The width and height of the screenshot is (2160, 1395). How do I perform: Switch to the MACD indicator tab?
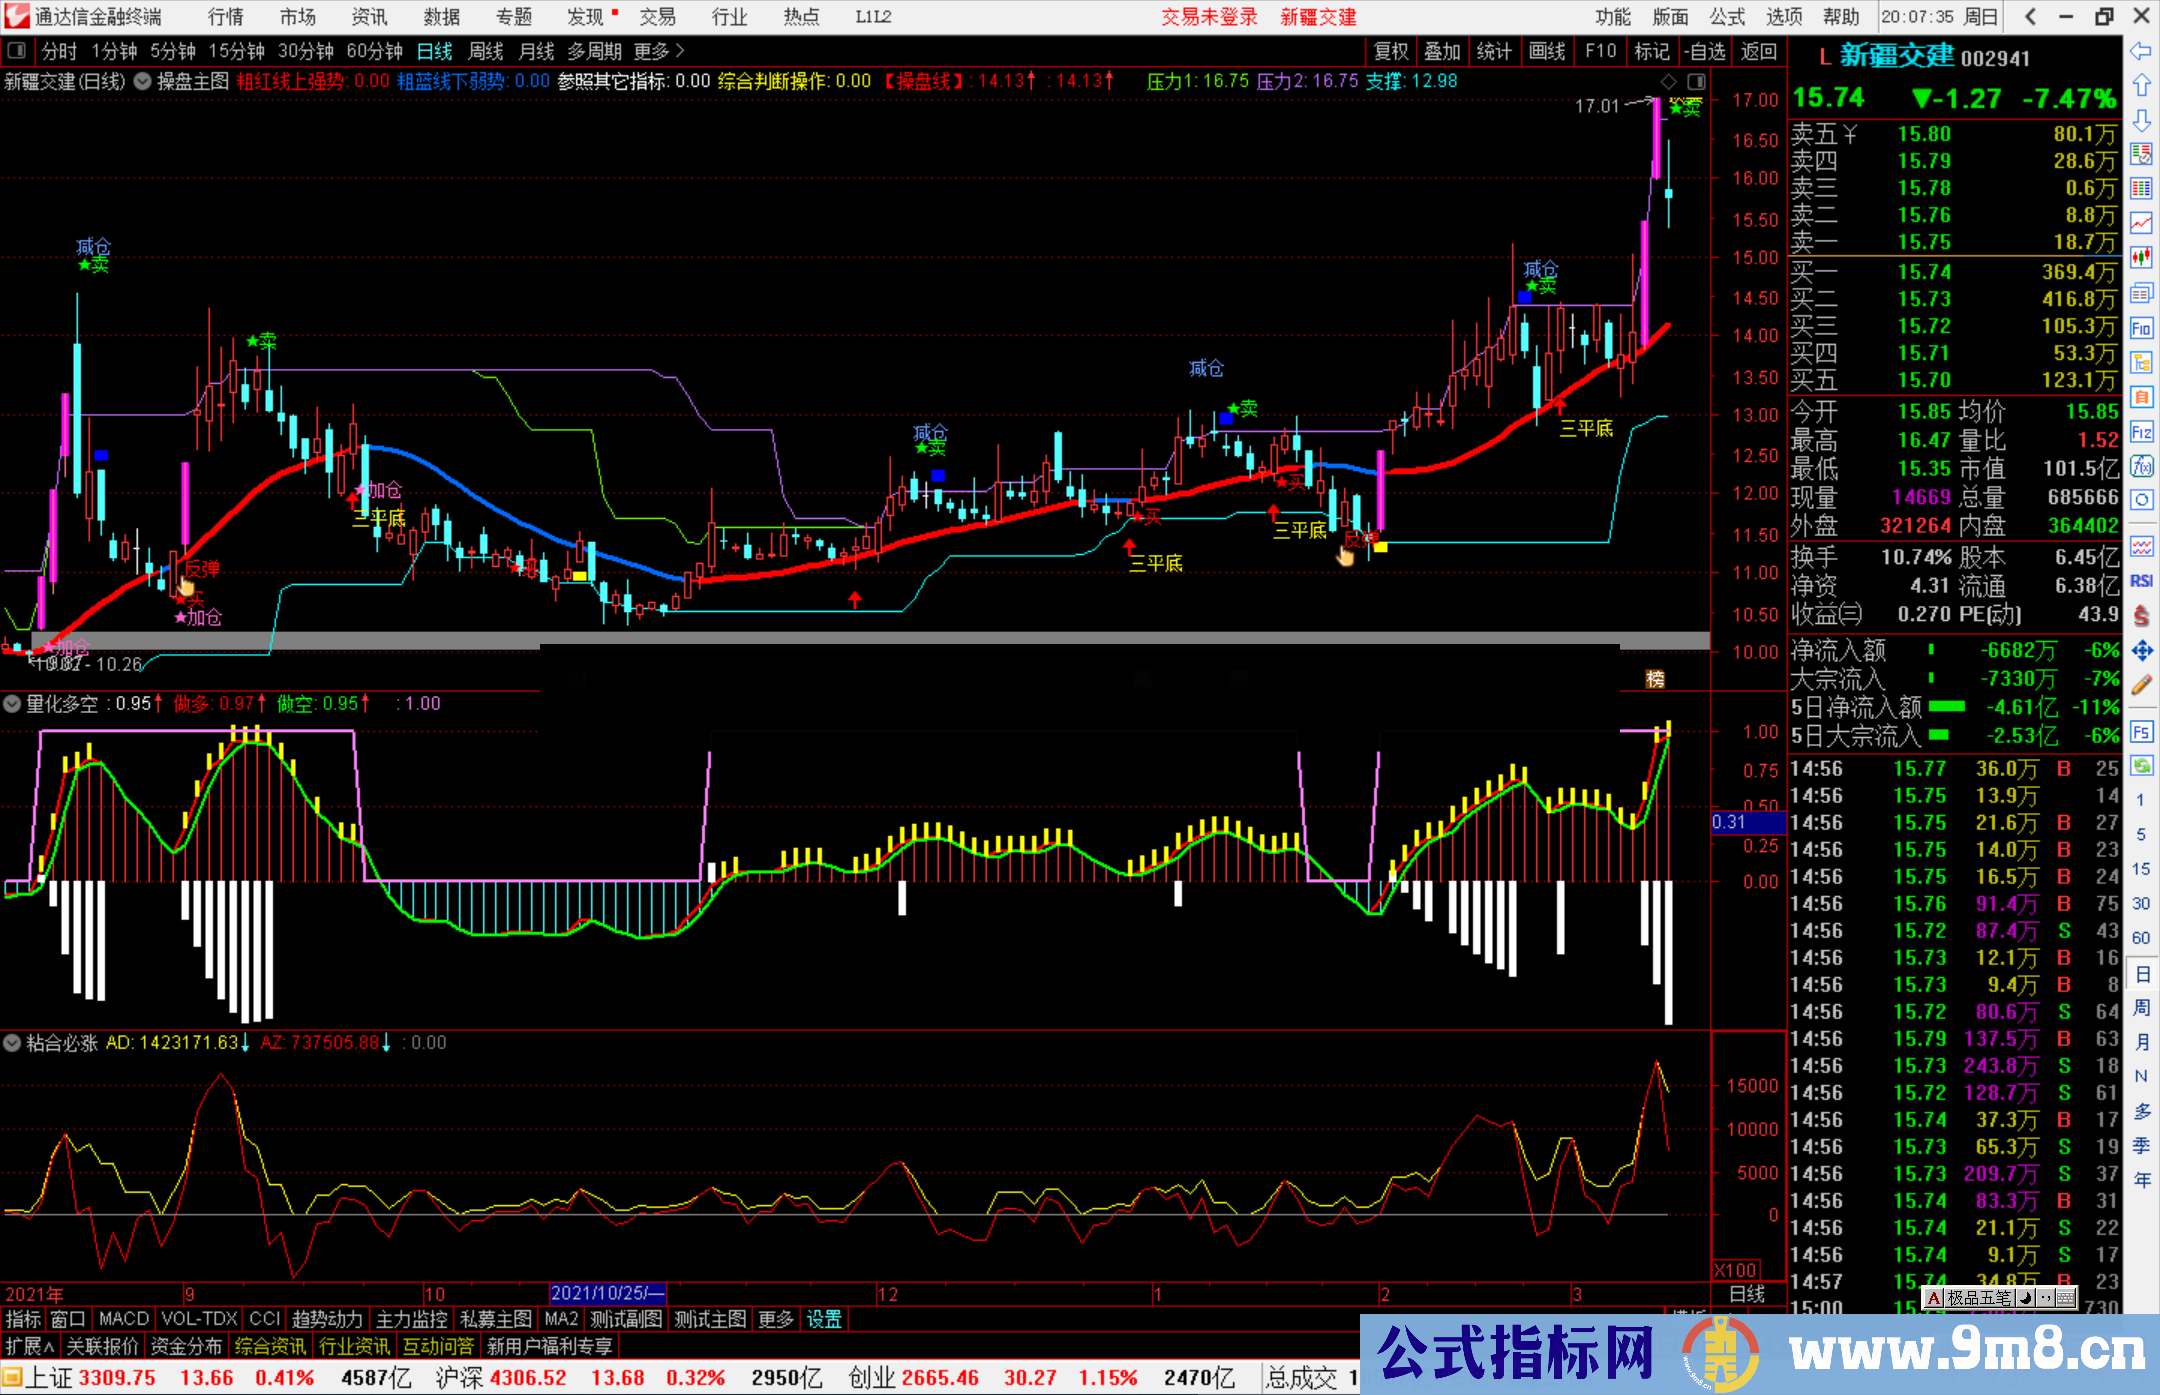point(123,1319)
